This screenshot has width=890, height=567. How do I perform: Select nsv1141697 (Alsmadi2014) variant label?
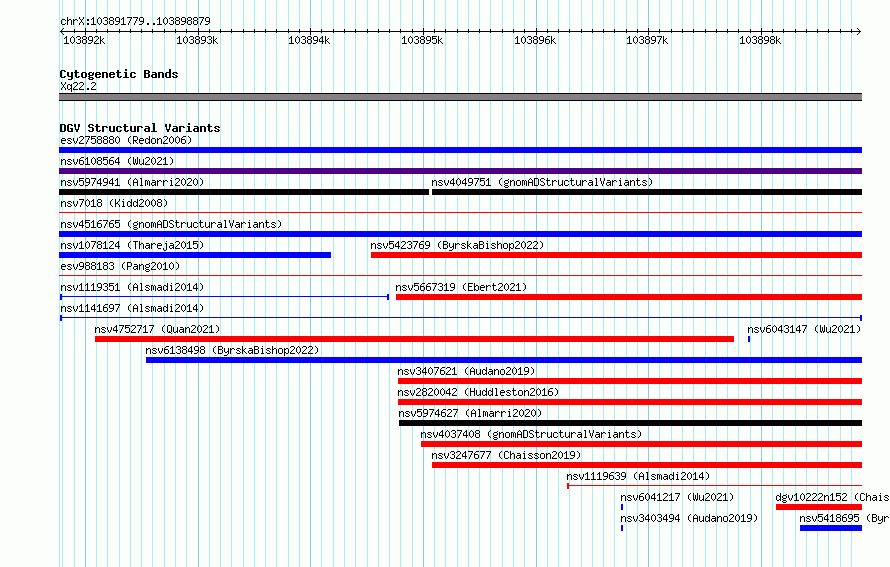(x=132, y=308)
